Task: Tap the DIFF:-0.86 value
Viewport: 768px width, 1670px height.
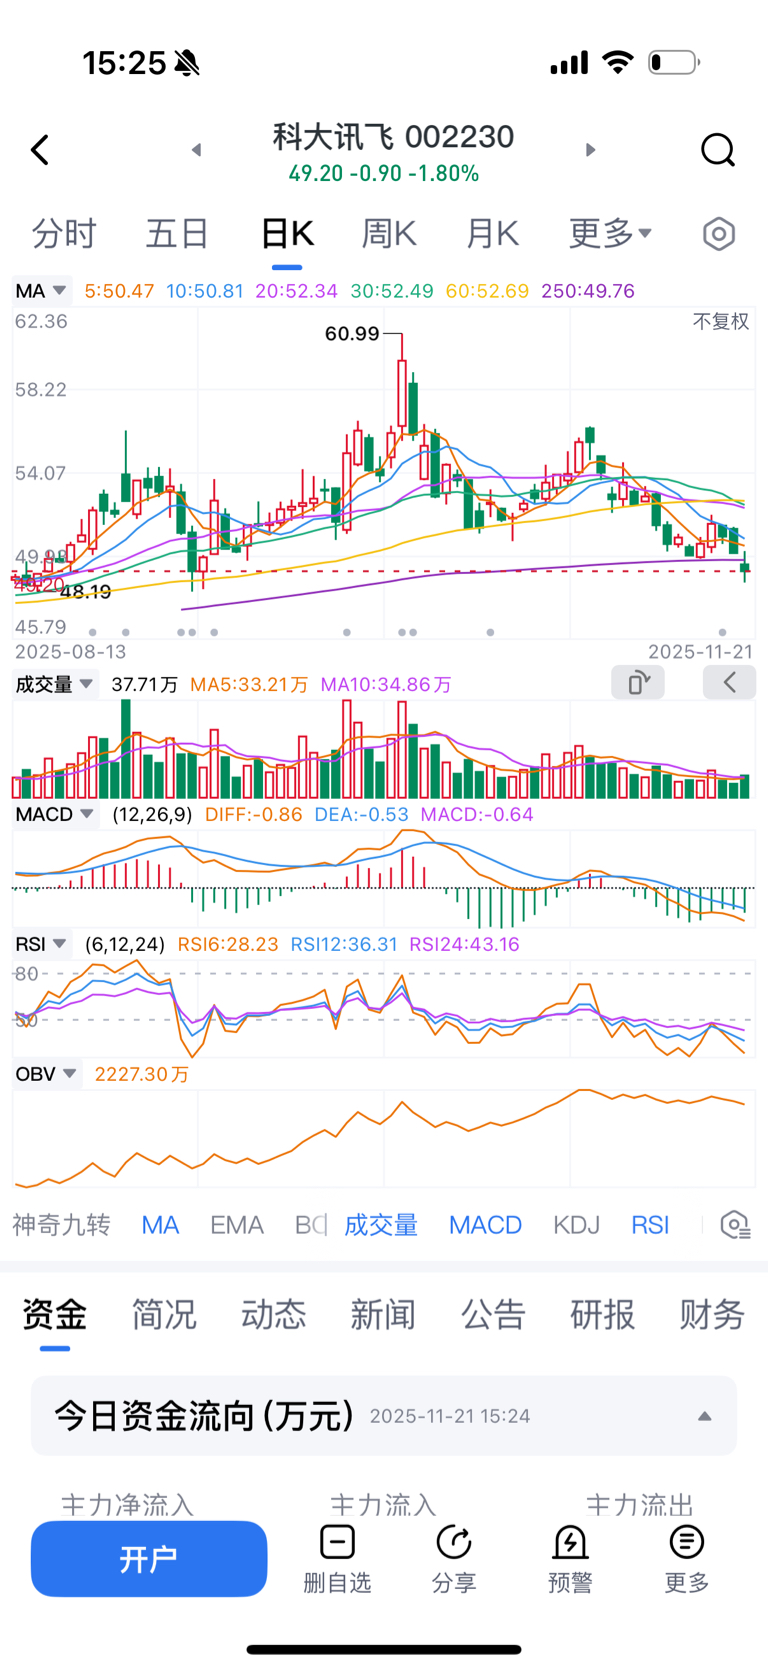Action: pyautogui.click(x=253, y=815)
